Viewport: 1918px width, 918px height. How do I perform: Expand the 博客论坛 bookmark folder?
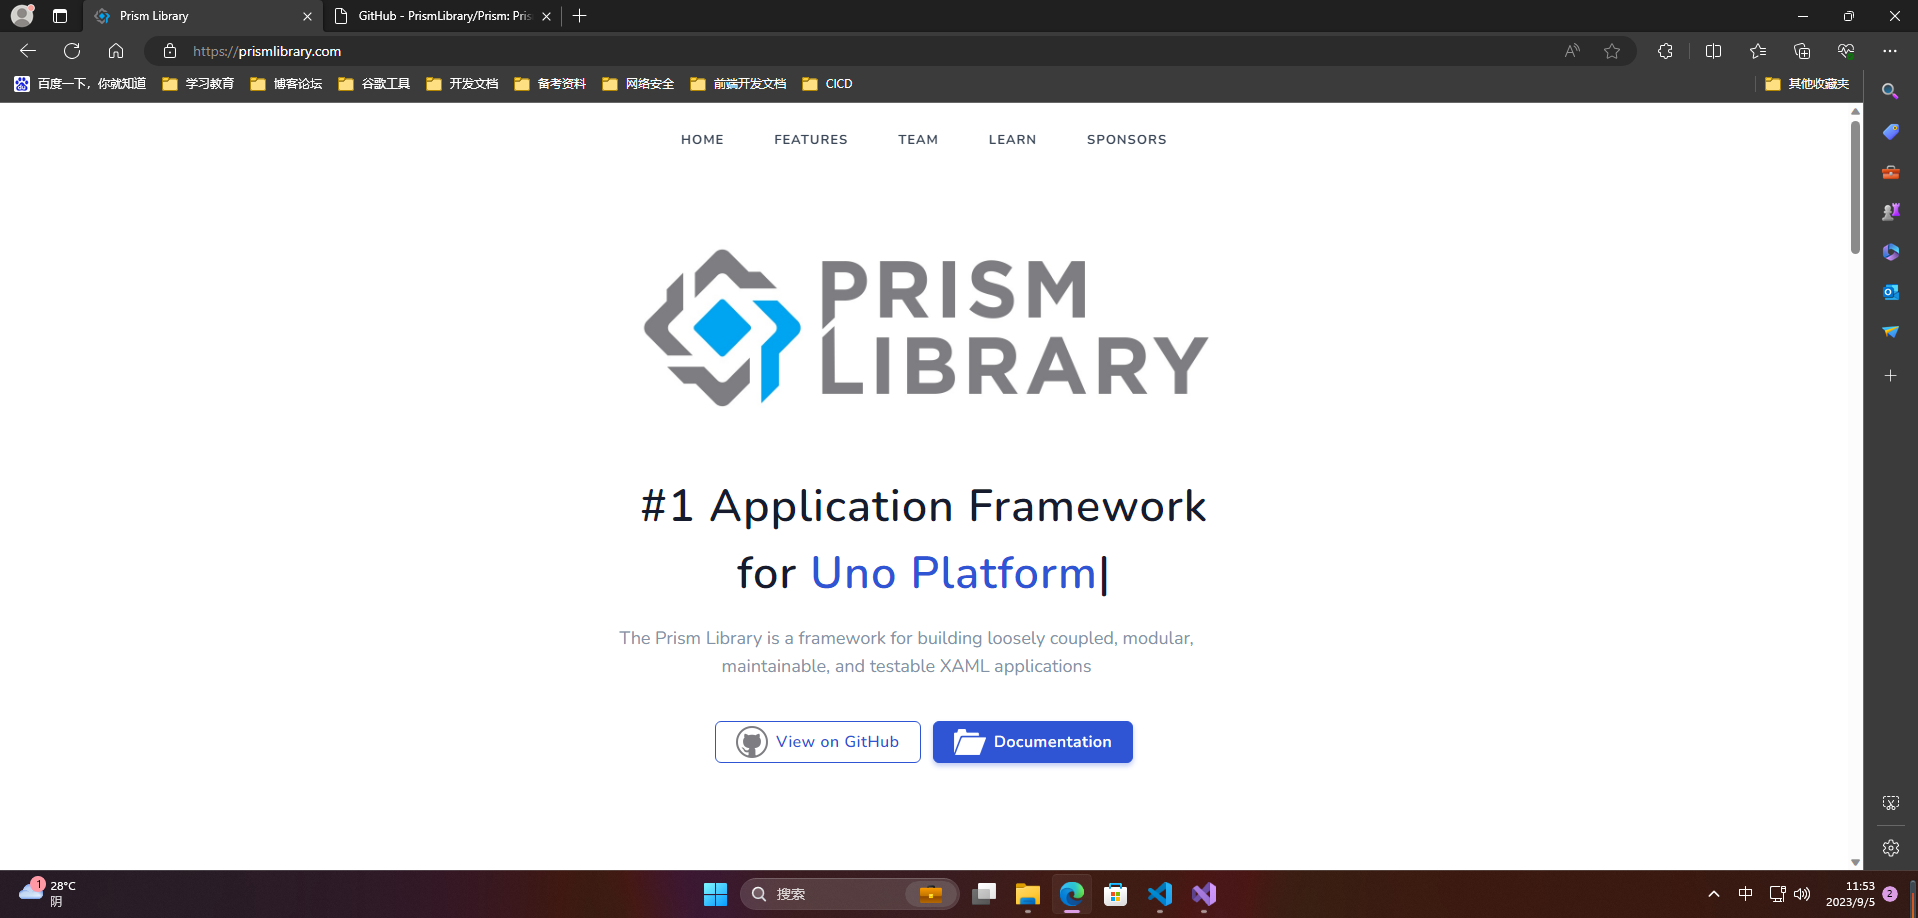pyautogui.click(x=286, y=84)
